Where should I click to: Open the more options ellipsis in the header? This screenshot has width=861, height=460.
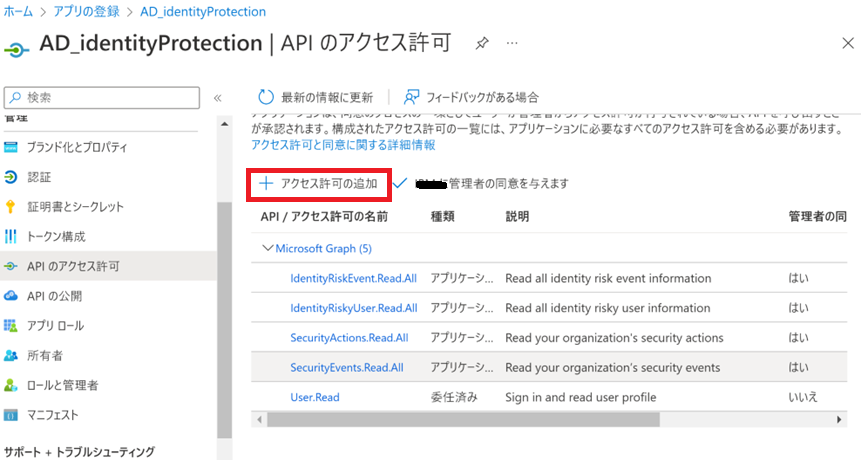(x=512, y=43)
